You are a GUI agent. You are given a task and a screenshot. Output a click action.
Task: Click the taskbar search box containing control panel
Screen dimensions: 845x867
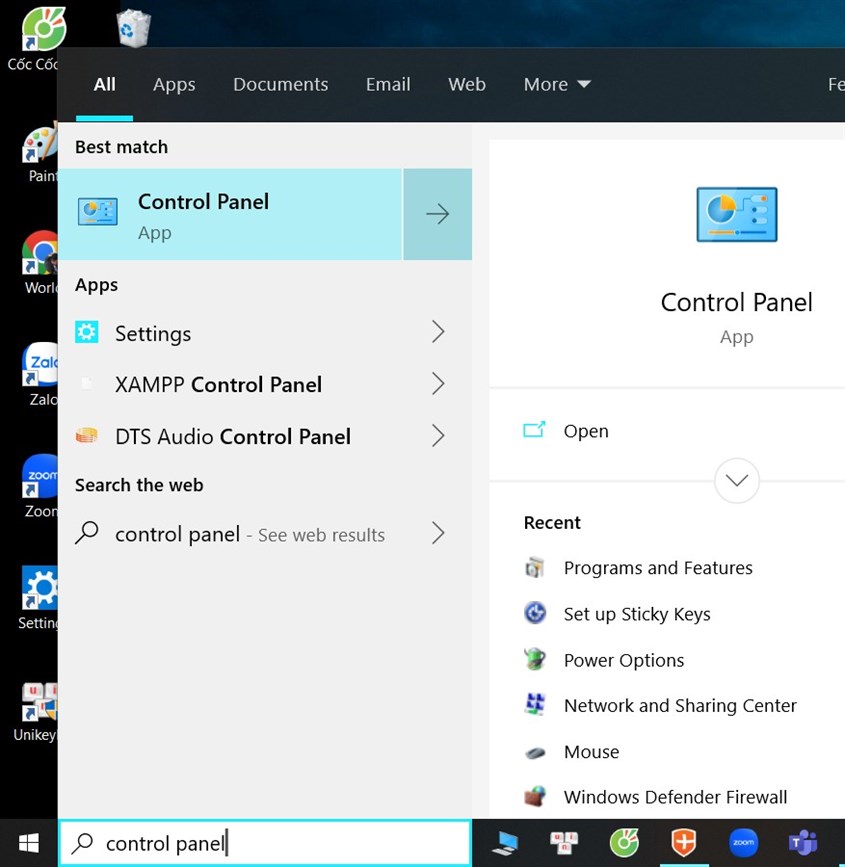(265, 843)
